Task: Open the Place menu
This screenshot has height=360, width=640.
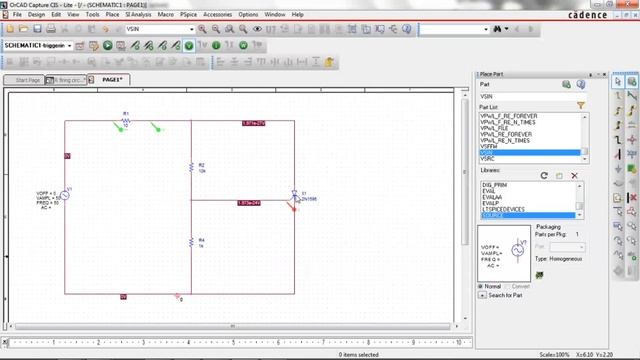Action: click(112, 14)
